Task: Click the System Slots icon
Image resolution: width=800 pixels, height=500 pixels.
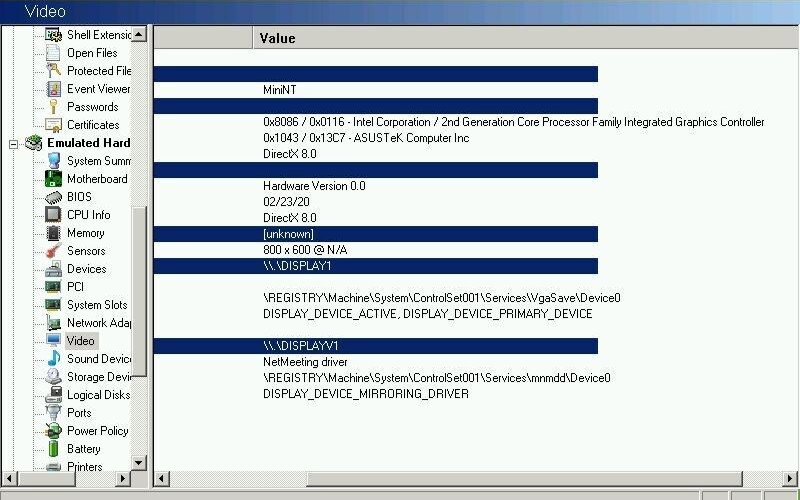Action: click(53, 305)
